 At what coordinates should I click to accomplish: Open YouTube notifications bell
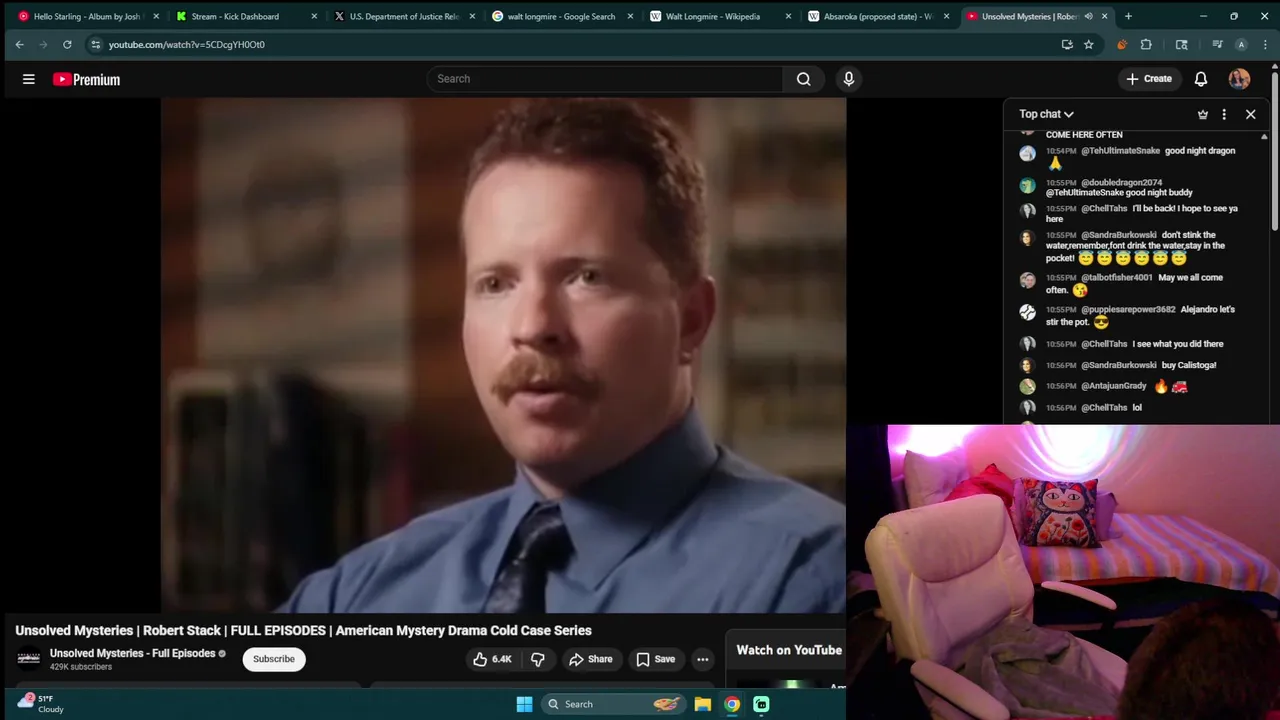(x=1201, y=79)
